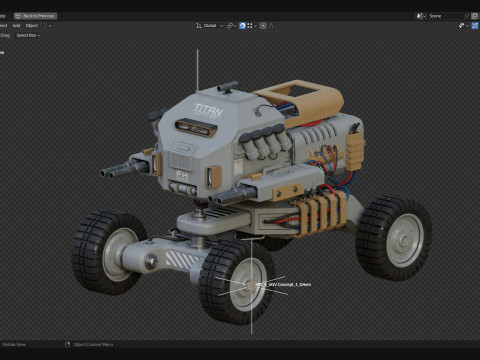480x360 pixels.
Task: Open the proportional editing falloff icon
Action: pyautogui.click(x=271, y=26)
